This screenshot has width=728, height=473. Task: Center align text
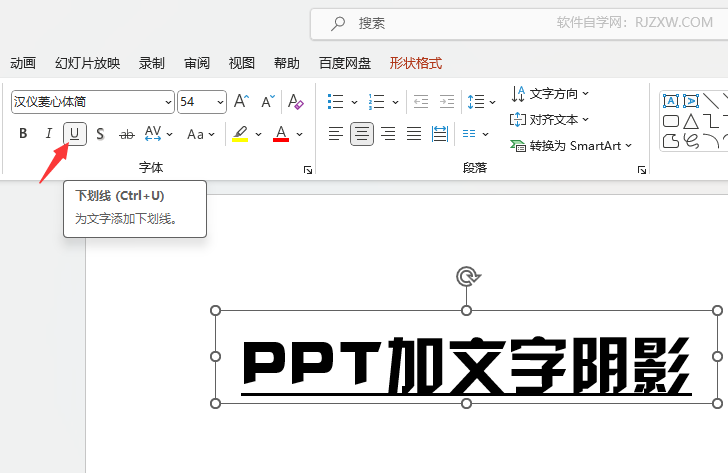[x=362, y=134]
